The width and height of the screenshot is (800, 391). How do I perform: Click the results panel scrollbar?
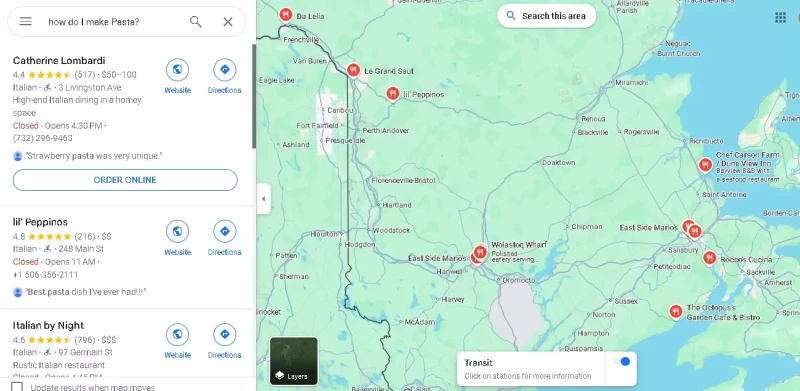254,96
